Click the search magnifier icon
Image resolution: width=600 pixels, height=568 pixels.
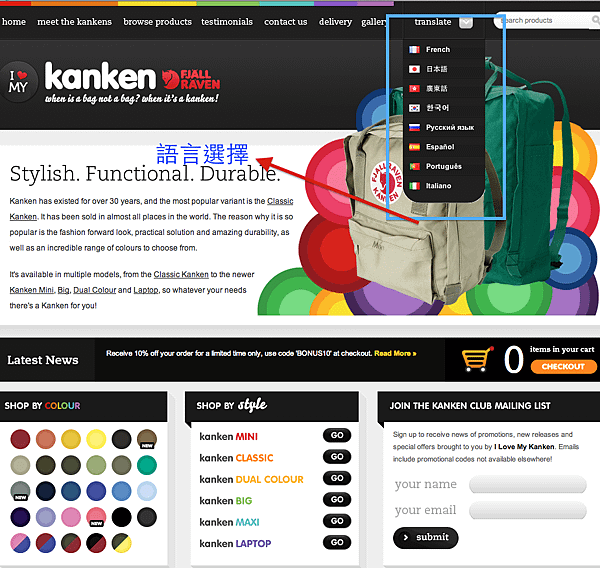tap(596, 20)
